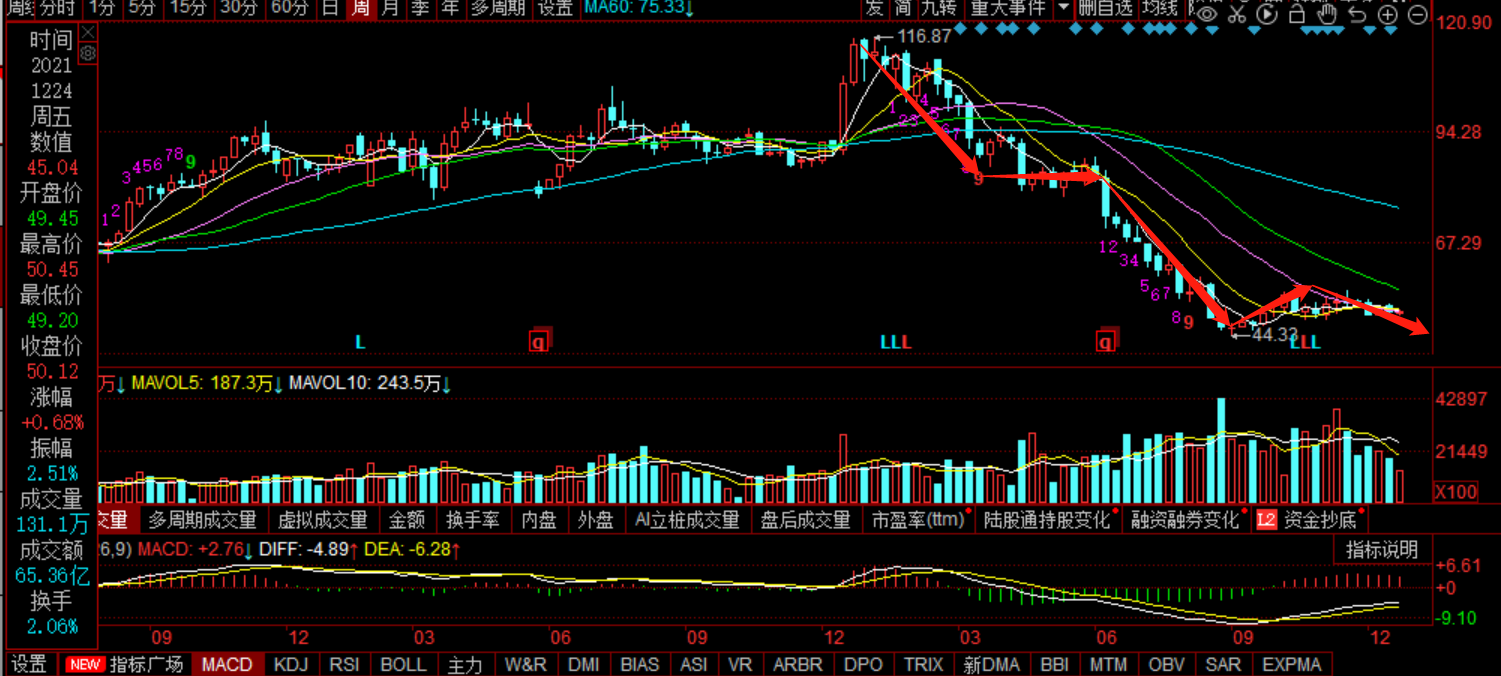Select the scissors cut tool icon

pos(1237,14)
